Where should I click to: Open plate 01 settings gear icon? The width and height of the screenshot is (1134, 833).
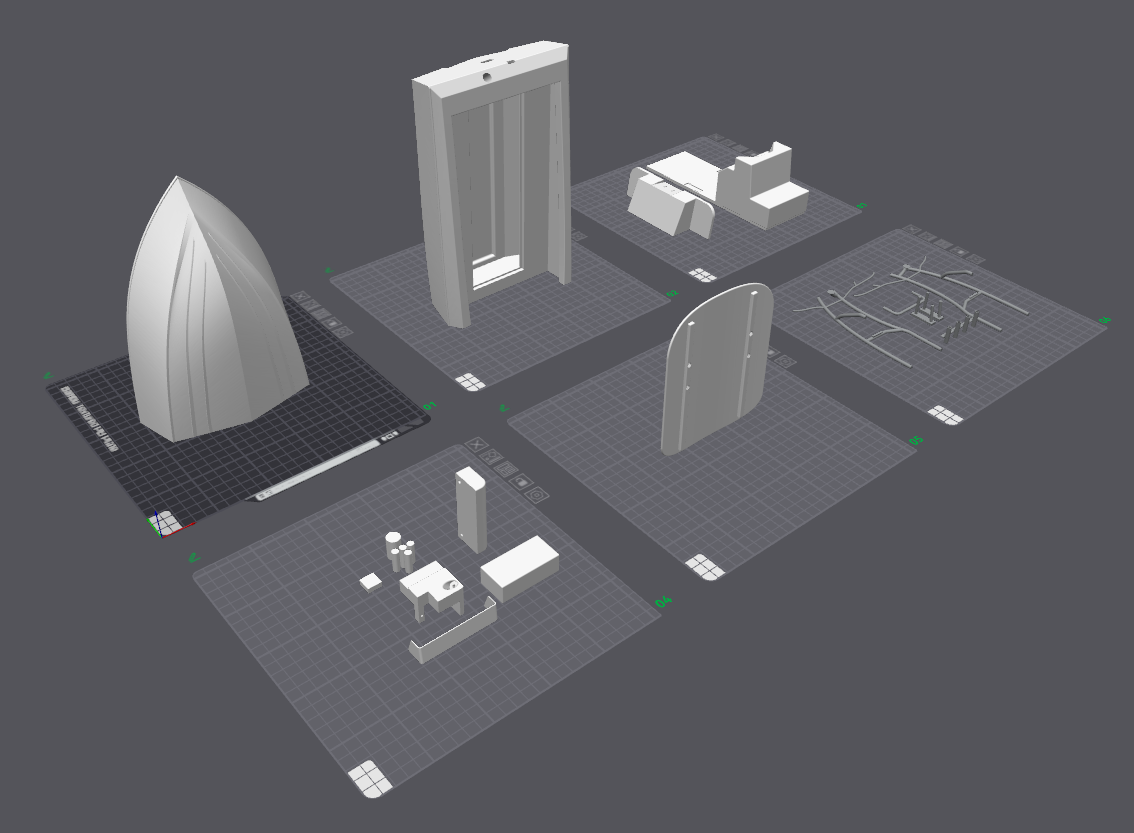click(341, 332)
